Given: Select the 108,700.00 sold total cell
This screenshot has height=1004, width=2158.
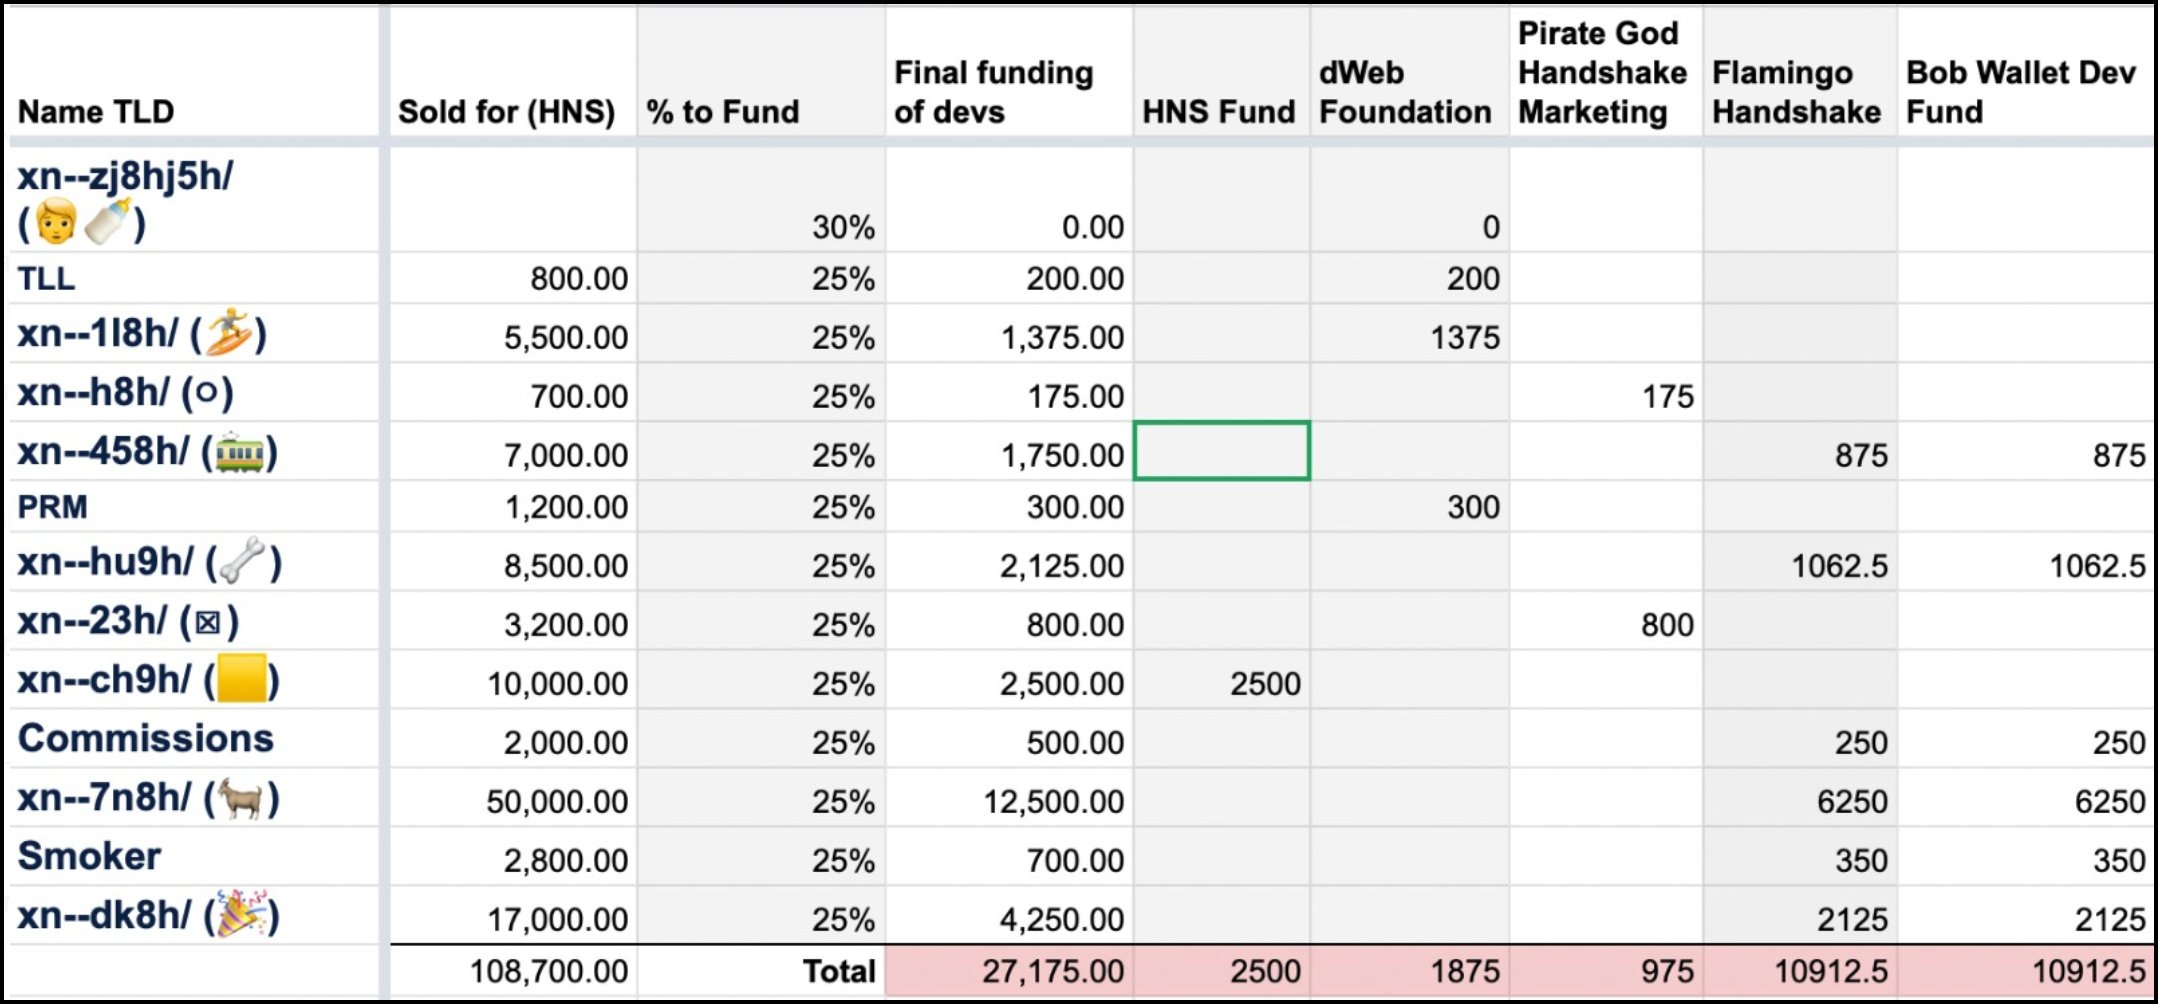Looking at the screenshot, I should tap(548, 971).
